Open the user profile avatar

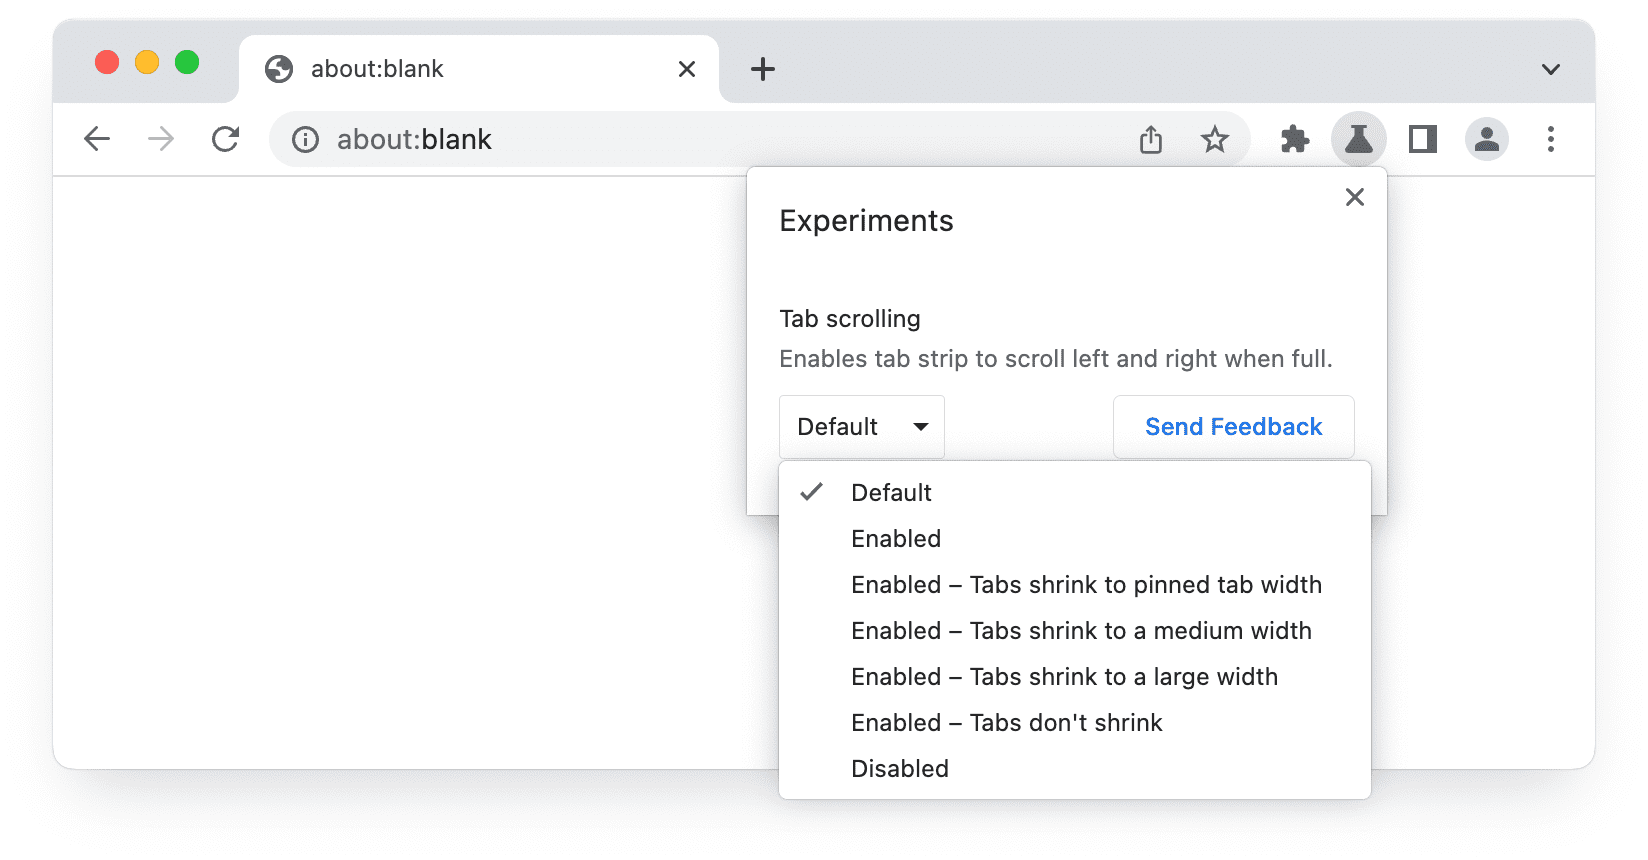click(x=1486, y=139)
